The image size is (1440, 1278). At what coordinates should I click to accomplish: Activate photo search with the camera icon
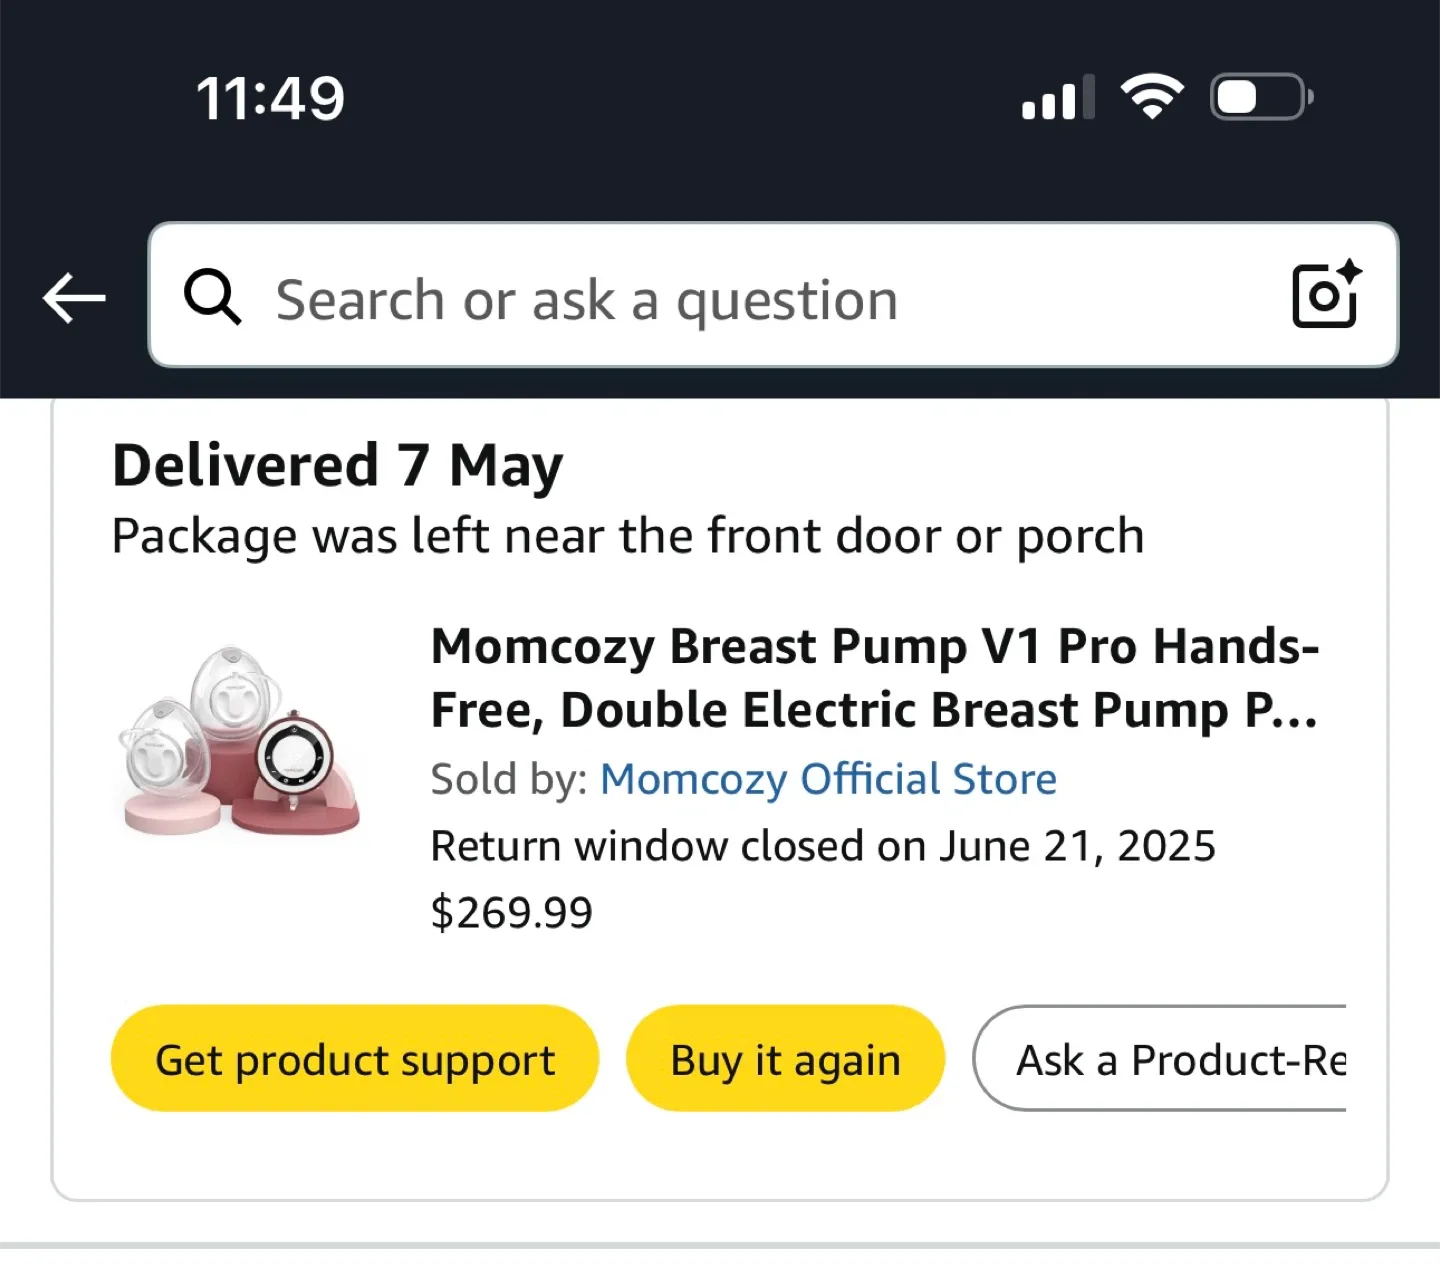click(1324, 297)
